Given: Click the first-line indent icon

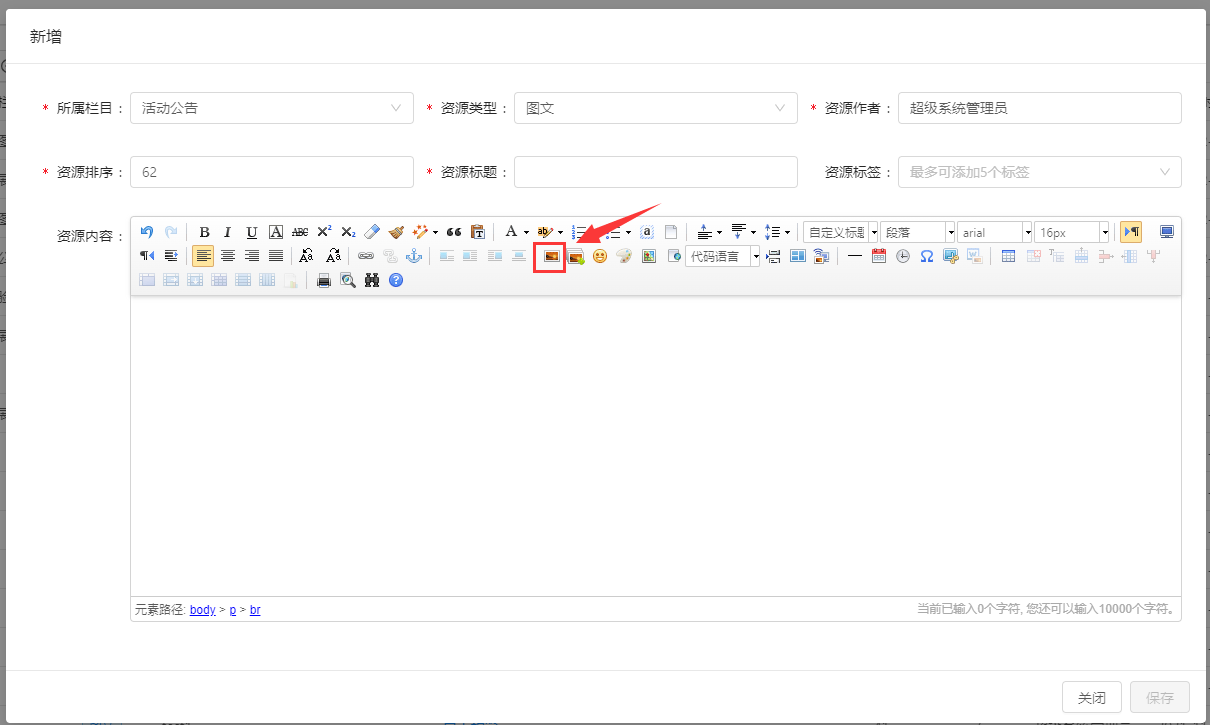Looking at the screenshot, I should coord(171,256).
